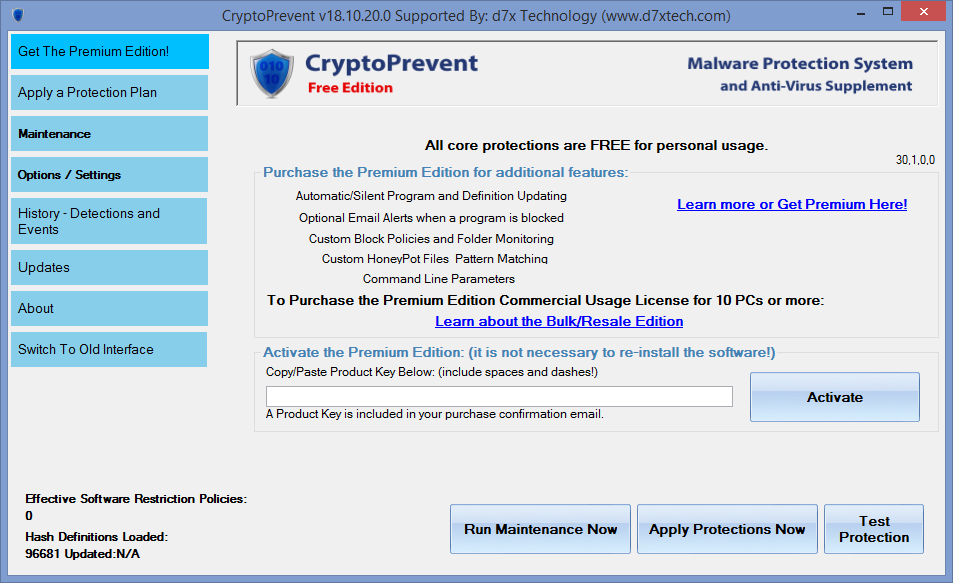953x583 pixels.
Task: Click the CryptoPrevent shield logo
Action: pyautogui.click(x=272, y=74)
